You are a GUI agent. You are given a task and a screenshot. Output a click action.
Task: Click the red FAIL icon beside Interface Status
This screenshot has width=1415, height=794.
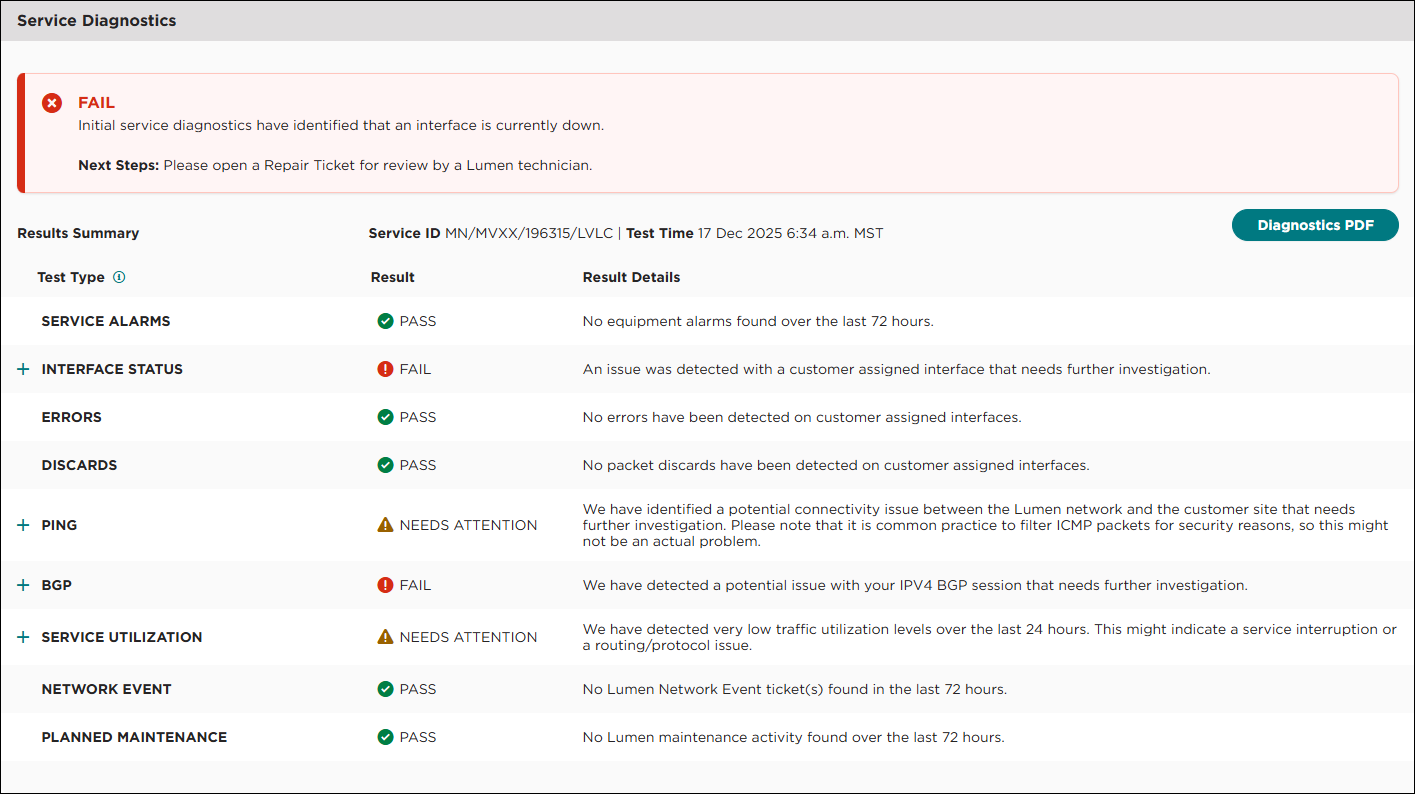pyautogui.click(x=385, y=369)
